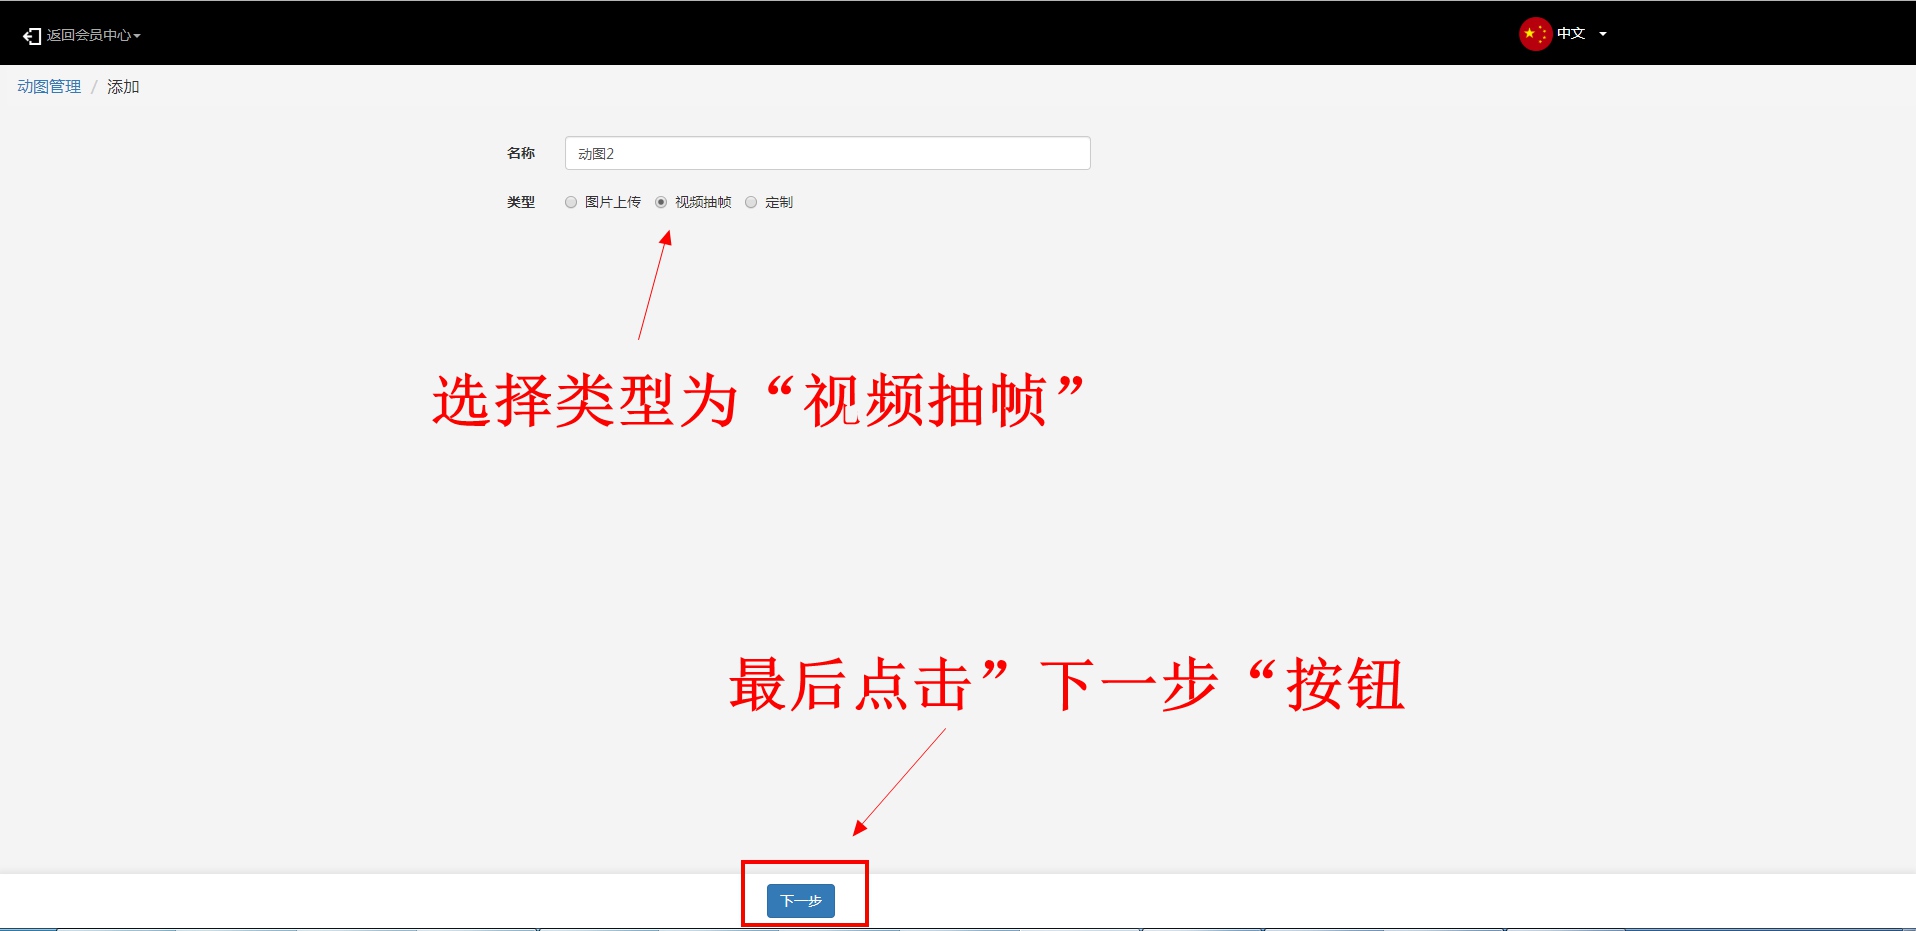Click the 名称 field label
1916x931 pixels.
[x=520, y=153]
